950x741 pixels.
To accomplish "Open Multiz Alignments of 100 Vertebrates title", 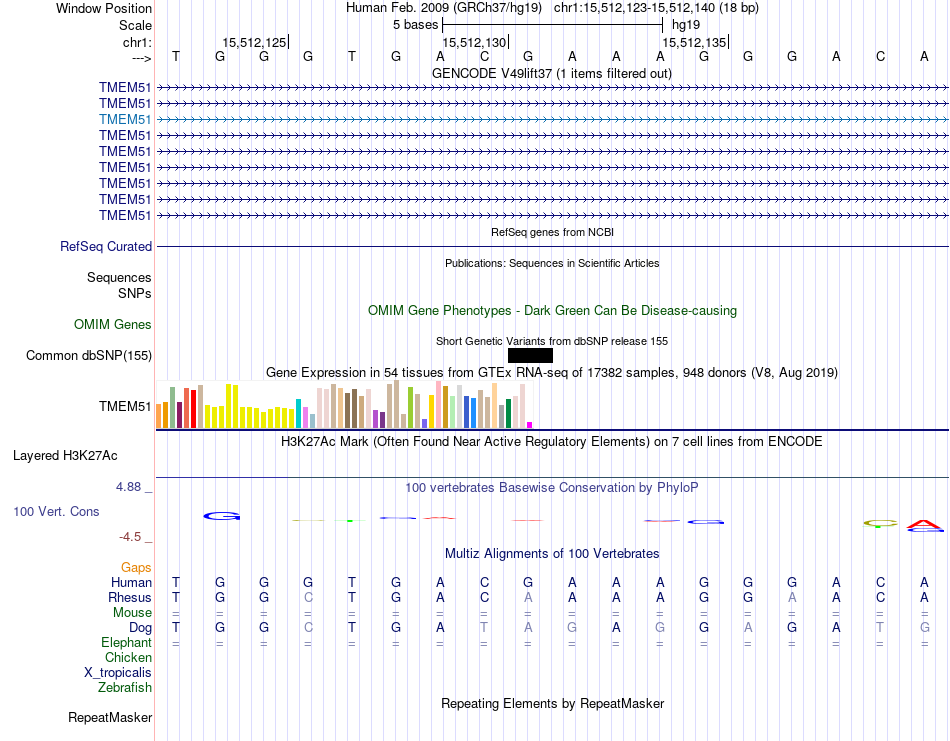I will pyautogui.click(x=552, y=554).
